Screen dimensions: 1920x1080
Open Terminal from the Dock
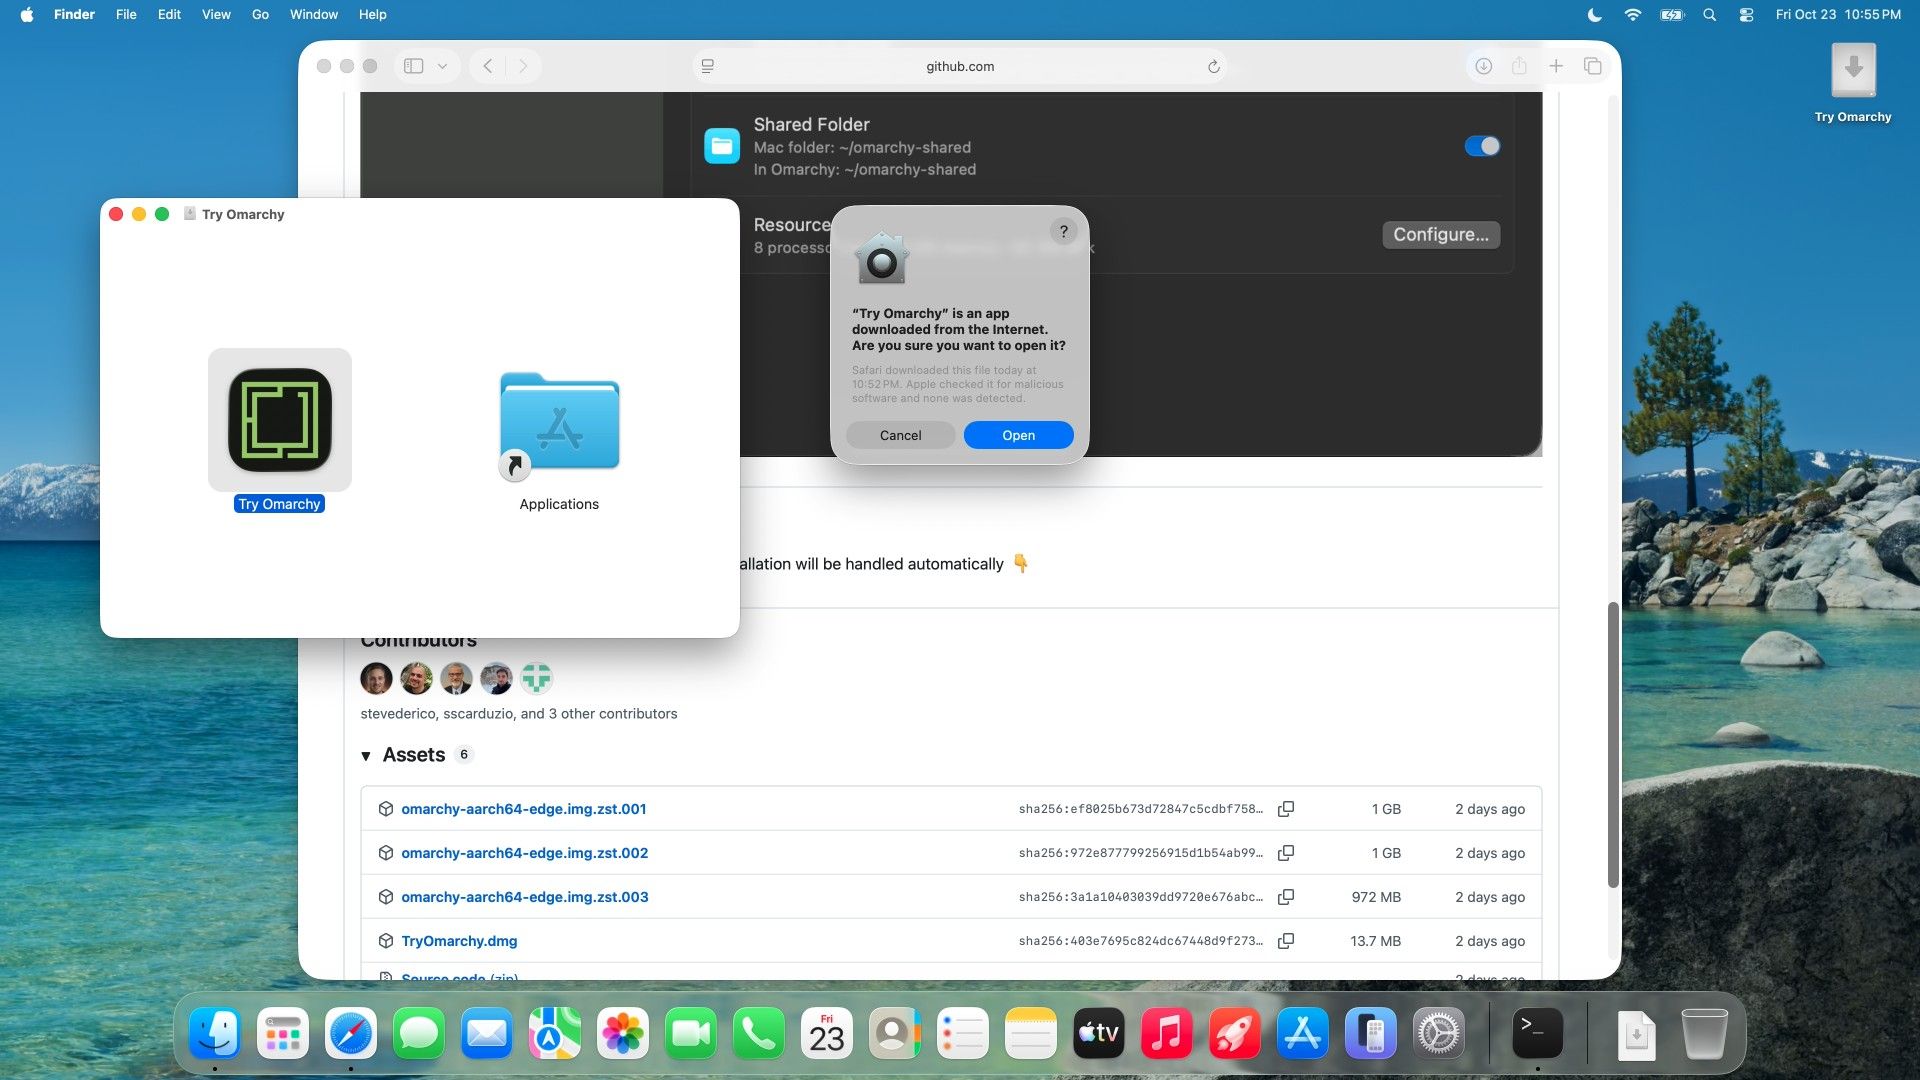pyautogui.click(x=1537, y=1032)
